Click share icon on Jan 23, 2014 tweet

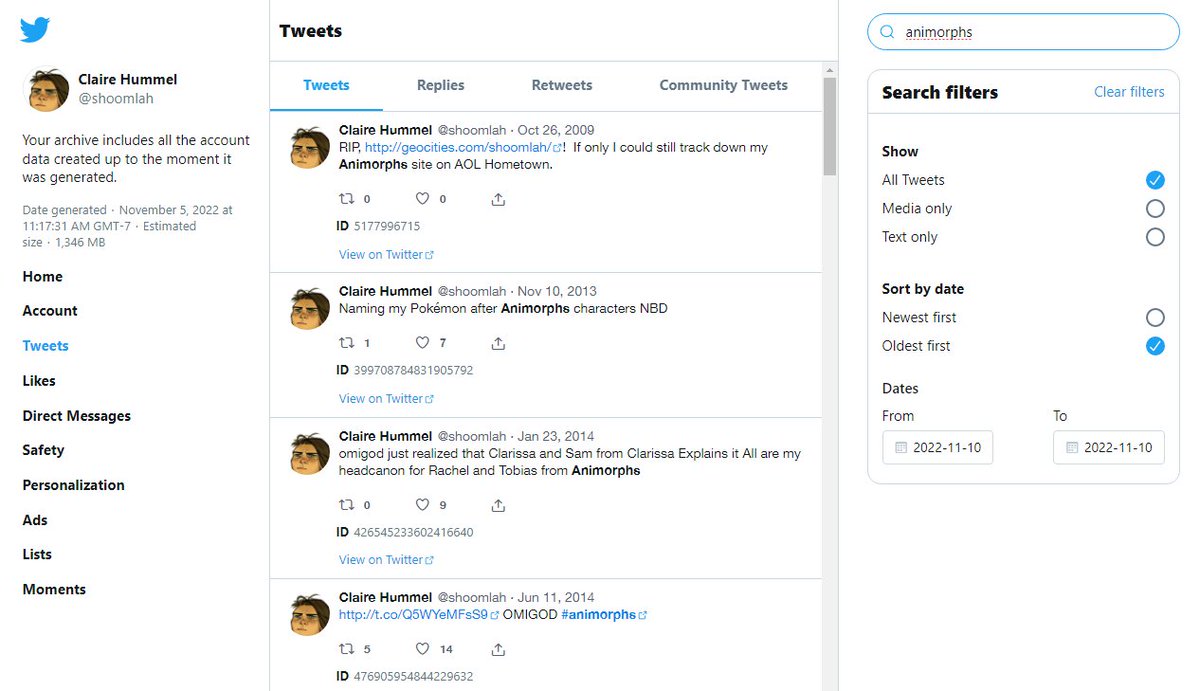498,505
